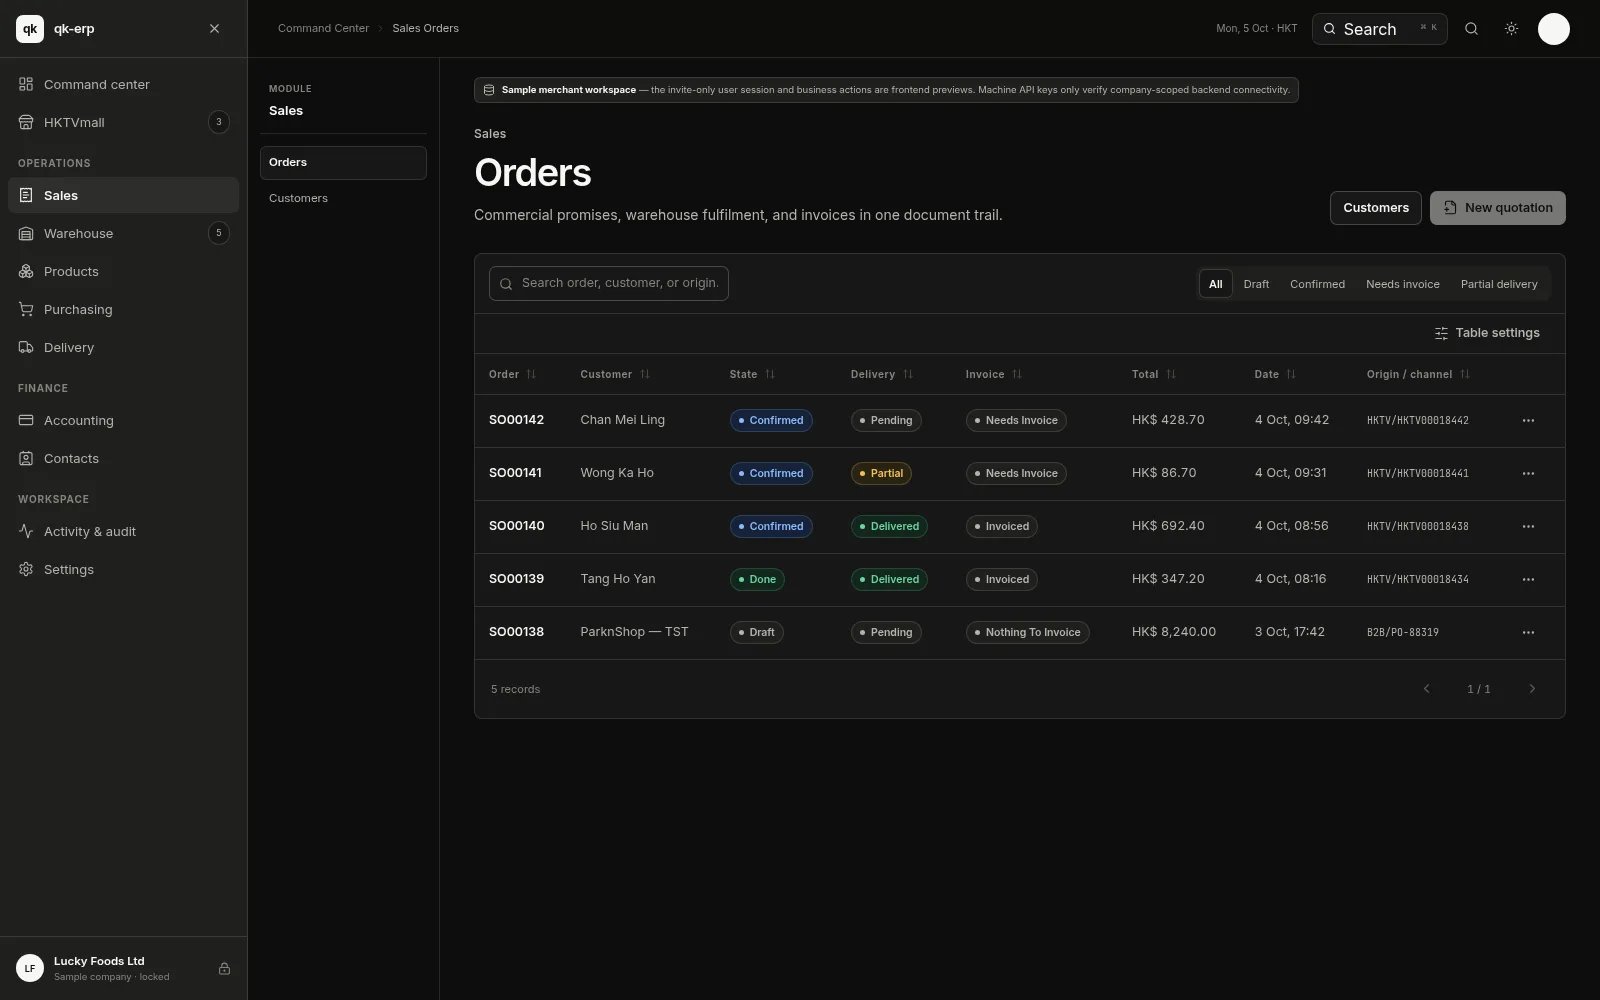Sort orders by Date column
Viewport: 1600px width, 1000px height.
[1275, 374]
